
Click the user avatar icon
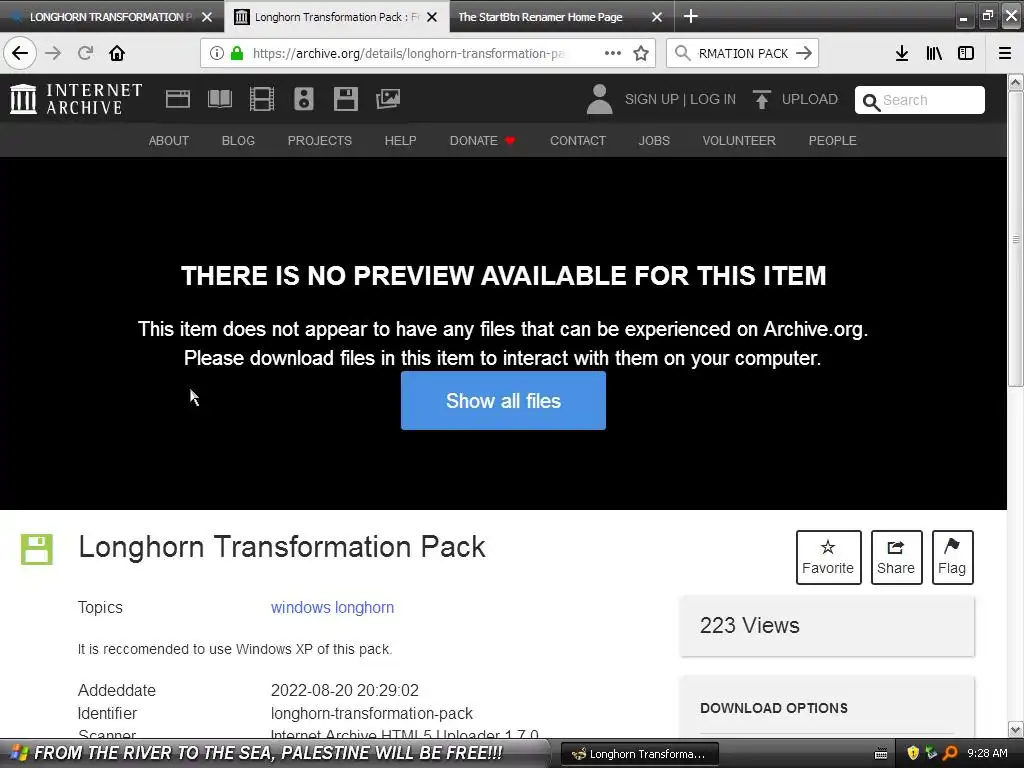point(599,99)
